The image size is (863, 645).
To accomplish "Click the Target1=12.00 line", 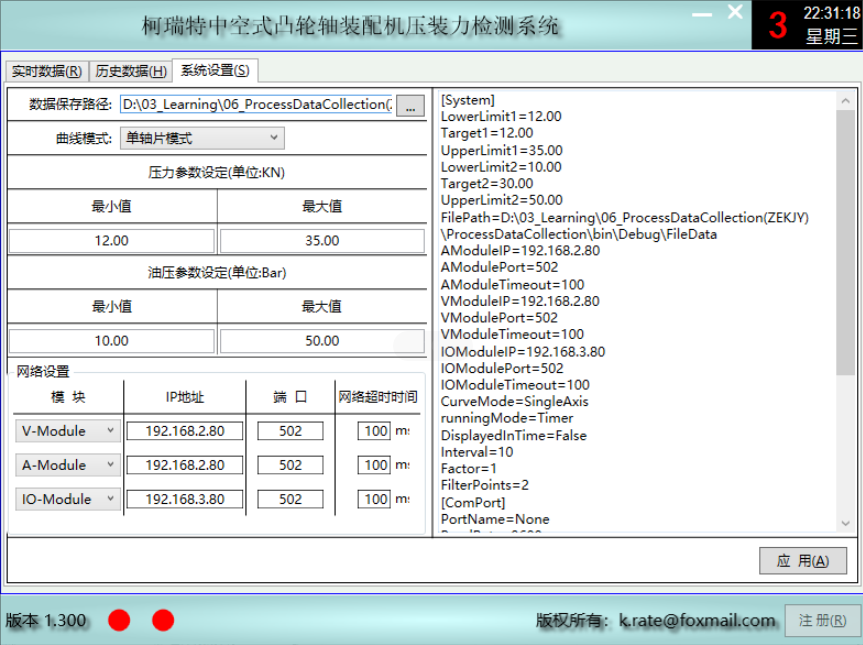I will tap(487, 133).
